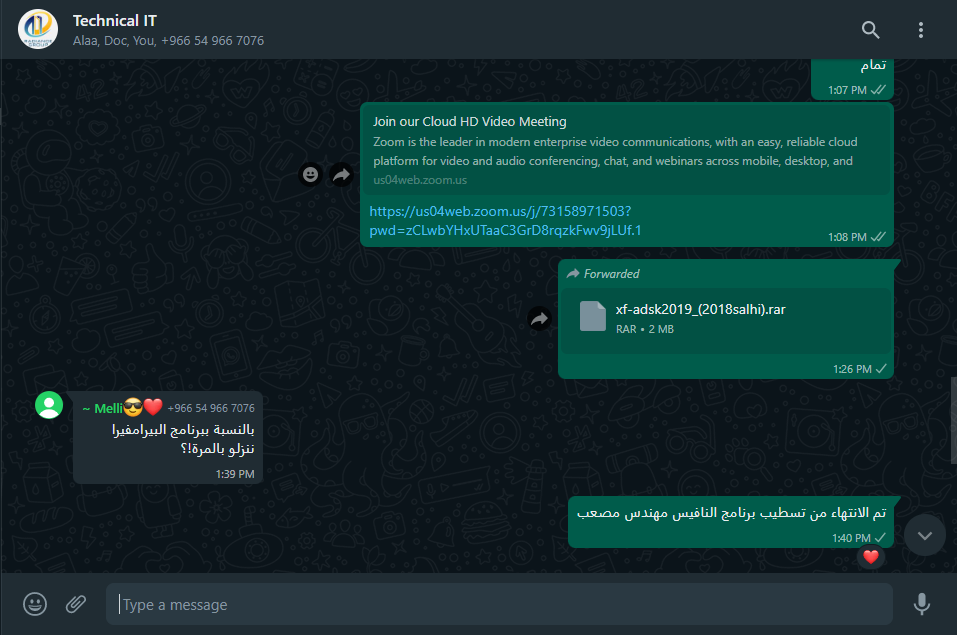This screenshot has height=635, width=957.
Task: Start a voice message with the microphone
Action: 922,604
